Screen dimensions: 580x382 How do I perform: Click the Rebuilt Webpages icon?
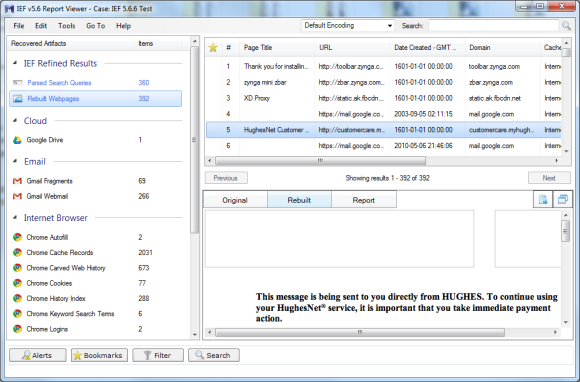click(x=17, y=99)
